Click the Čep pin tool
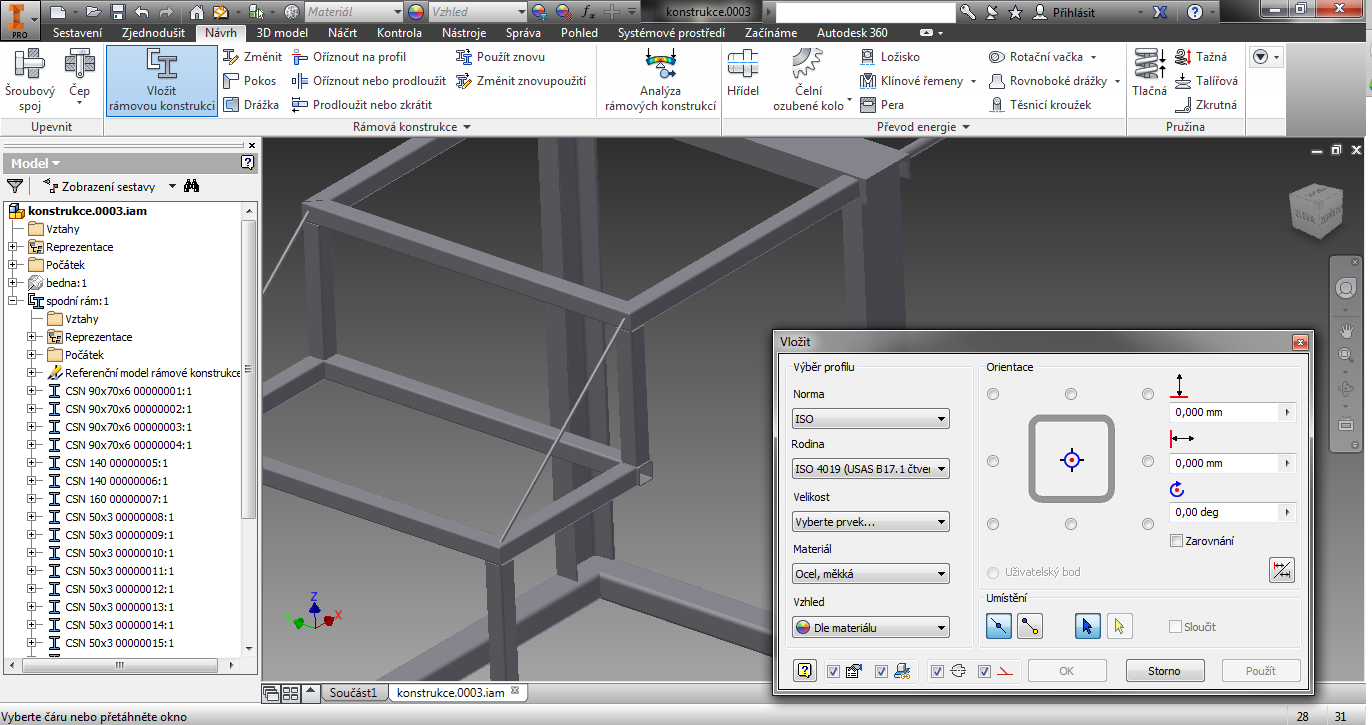This screenshot has width=1372, height=725. click(79, 75)
